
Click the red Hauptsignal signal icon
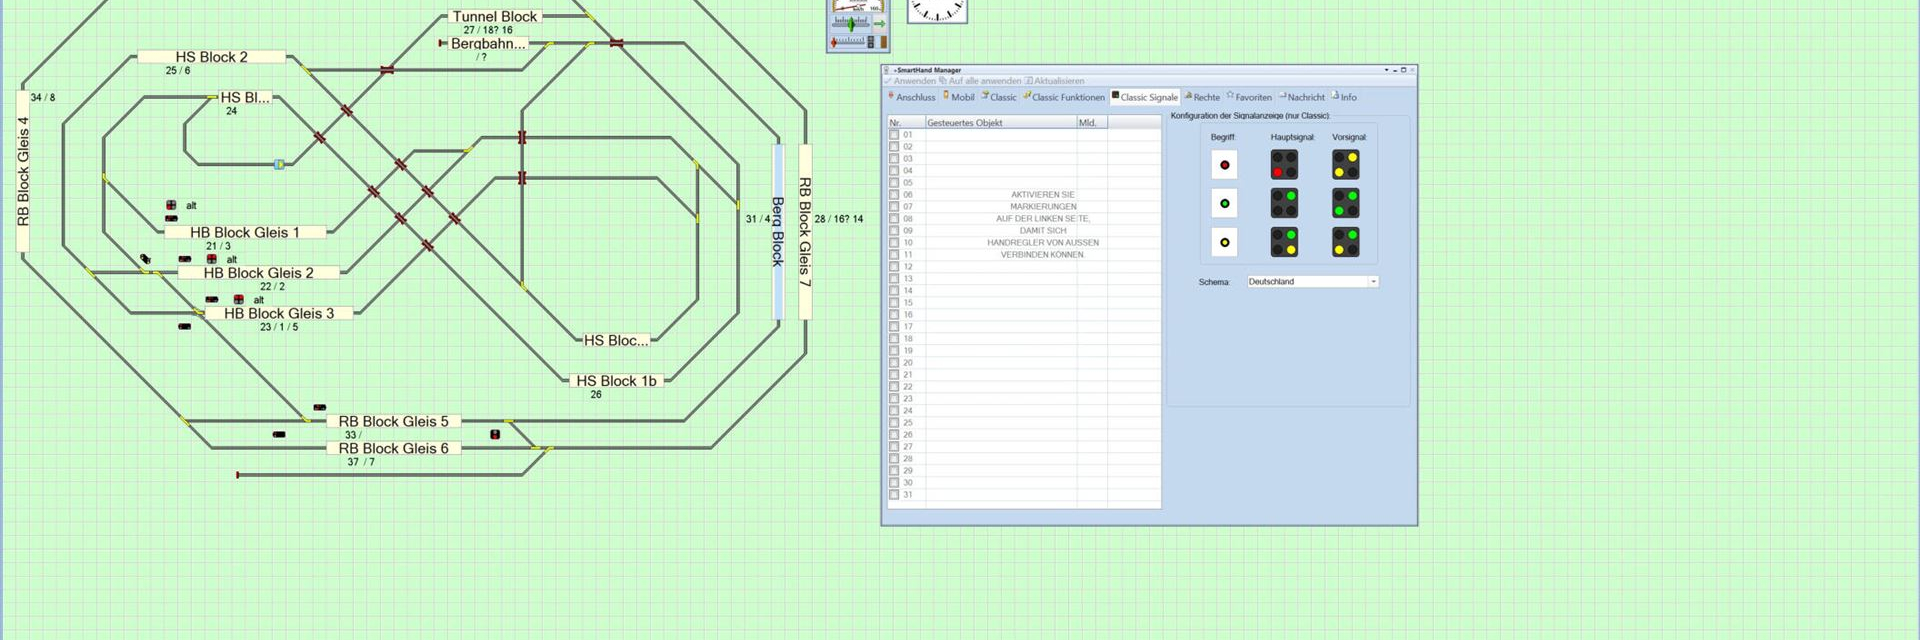click(x=1284, y=164)
